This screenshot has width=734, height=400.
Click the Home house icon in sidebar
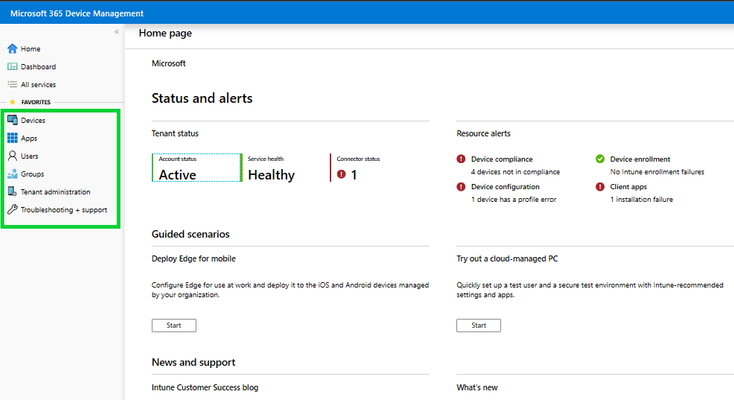click(12, 48)
